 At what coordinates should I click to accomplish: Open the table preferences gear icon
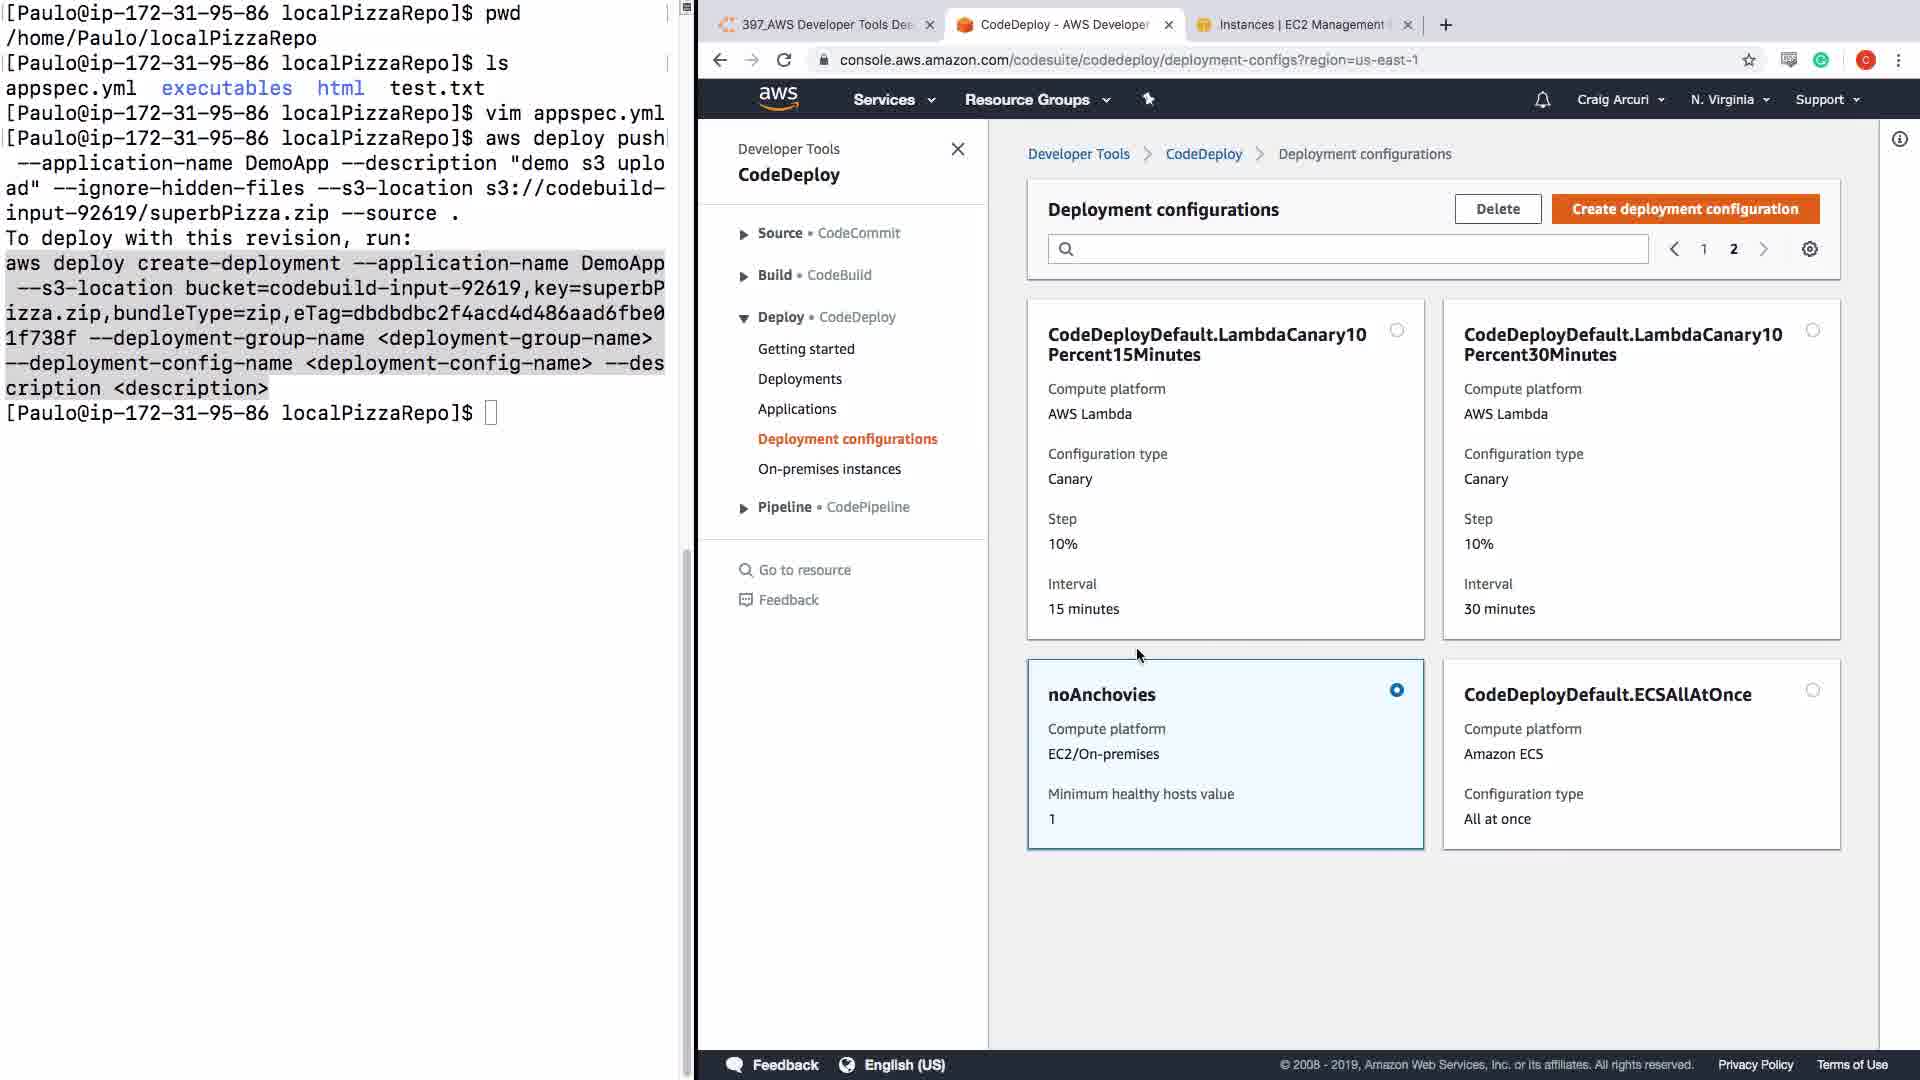[1809, 249]
